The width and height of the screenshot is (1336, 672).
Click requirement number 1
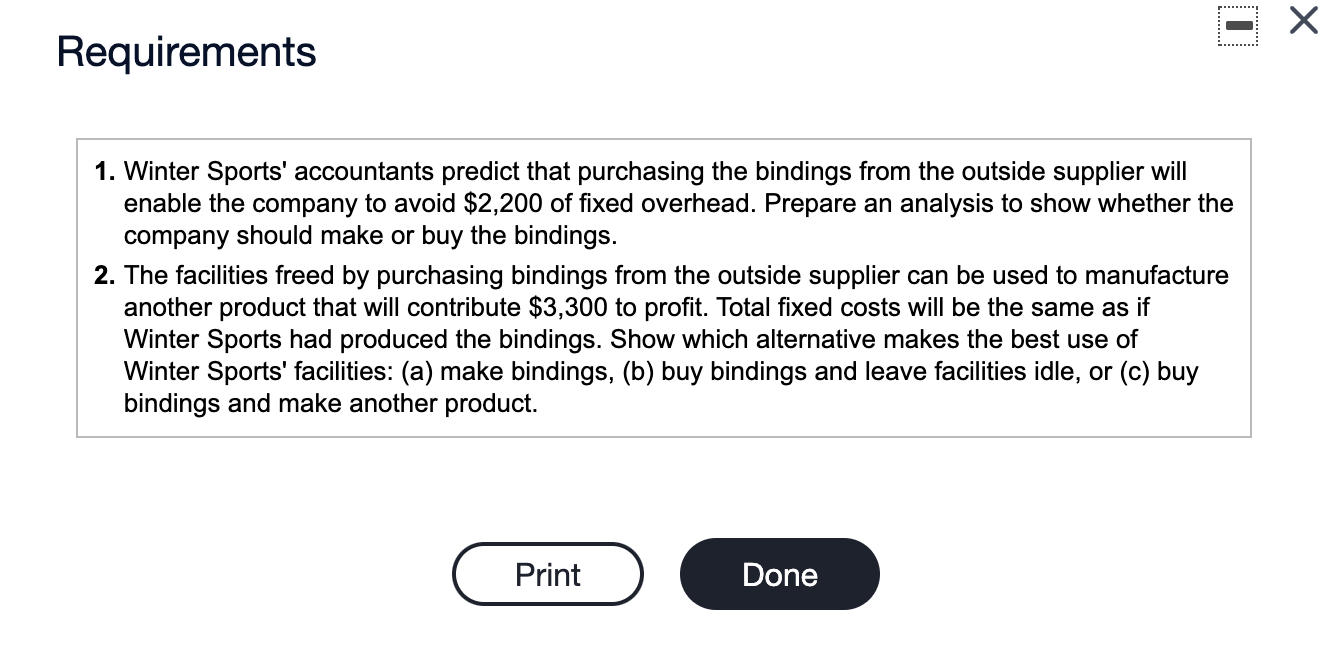pos(104,171)
